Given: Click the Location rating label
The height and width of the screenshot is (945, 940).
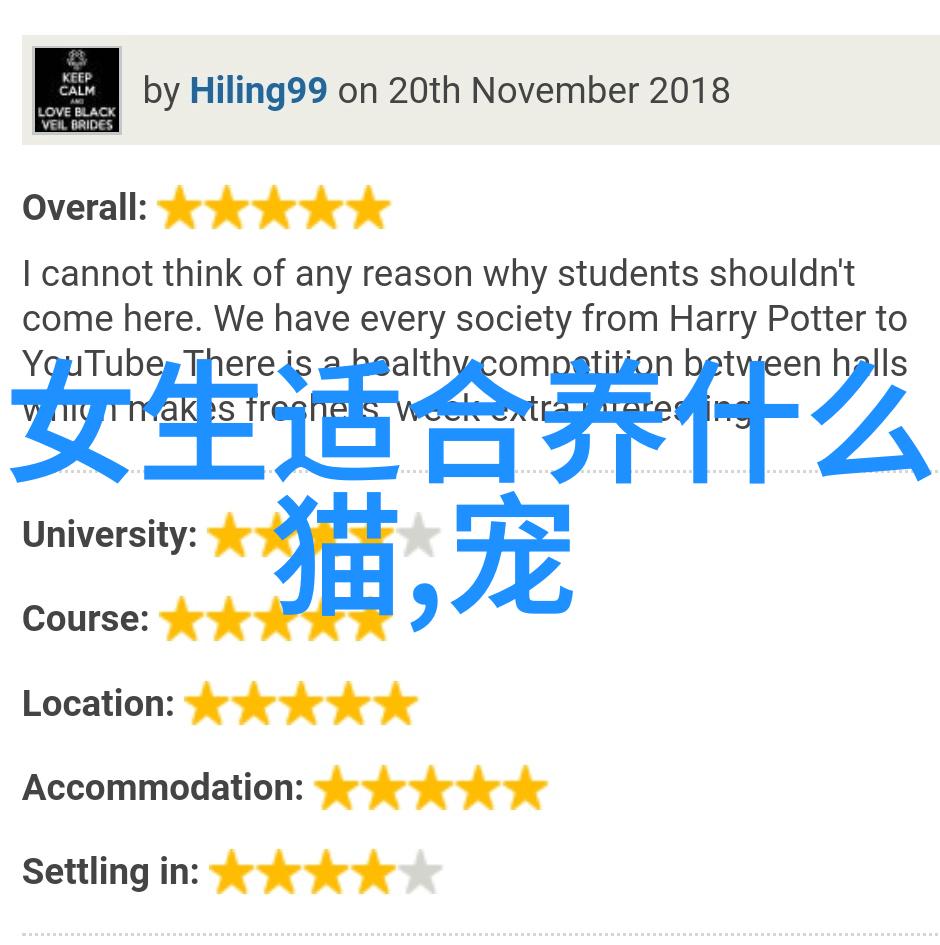Looking at the screenshot, I should click(x=98, y=703).
